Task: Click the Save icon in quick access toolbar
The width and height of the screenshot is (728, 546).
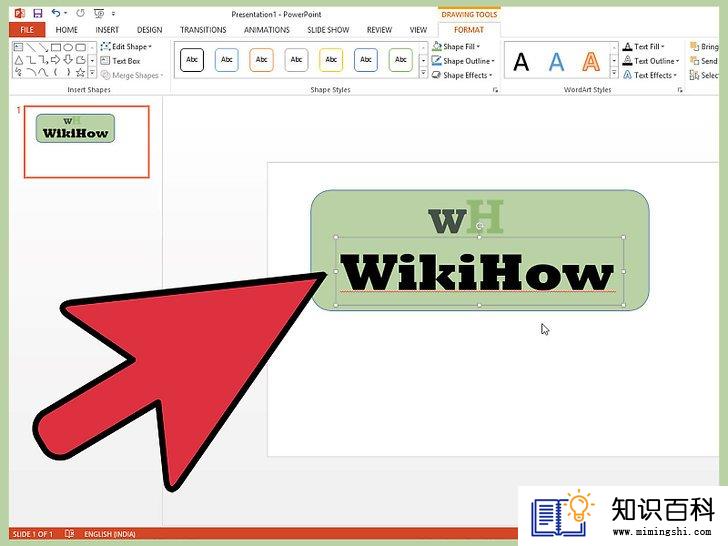Action: [38, 13]
